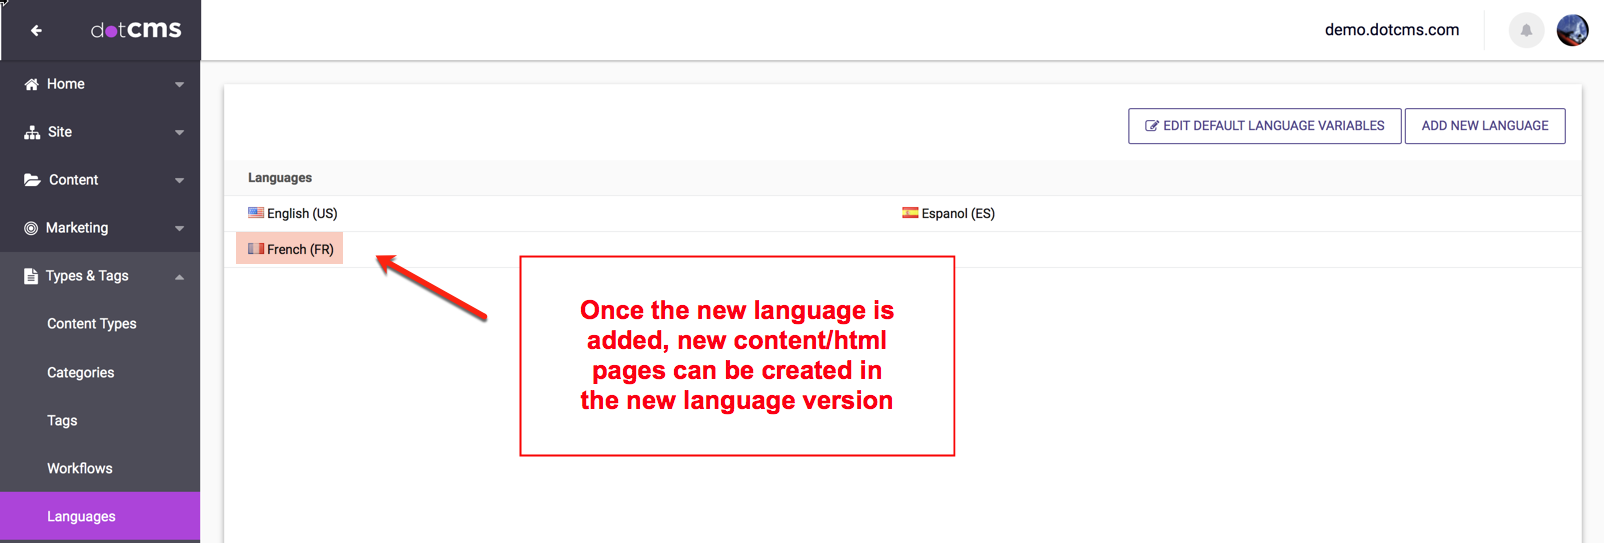Screen dimensions: 1604x543
Task: Open the user avatar profile menu
Action: tap(1572, 30)
